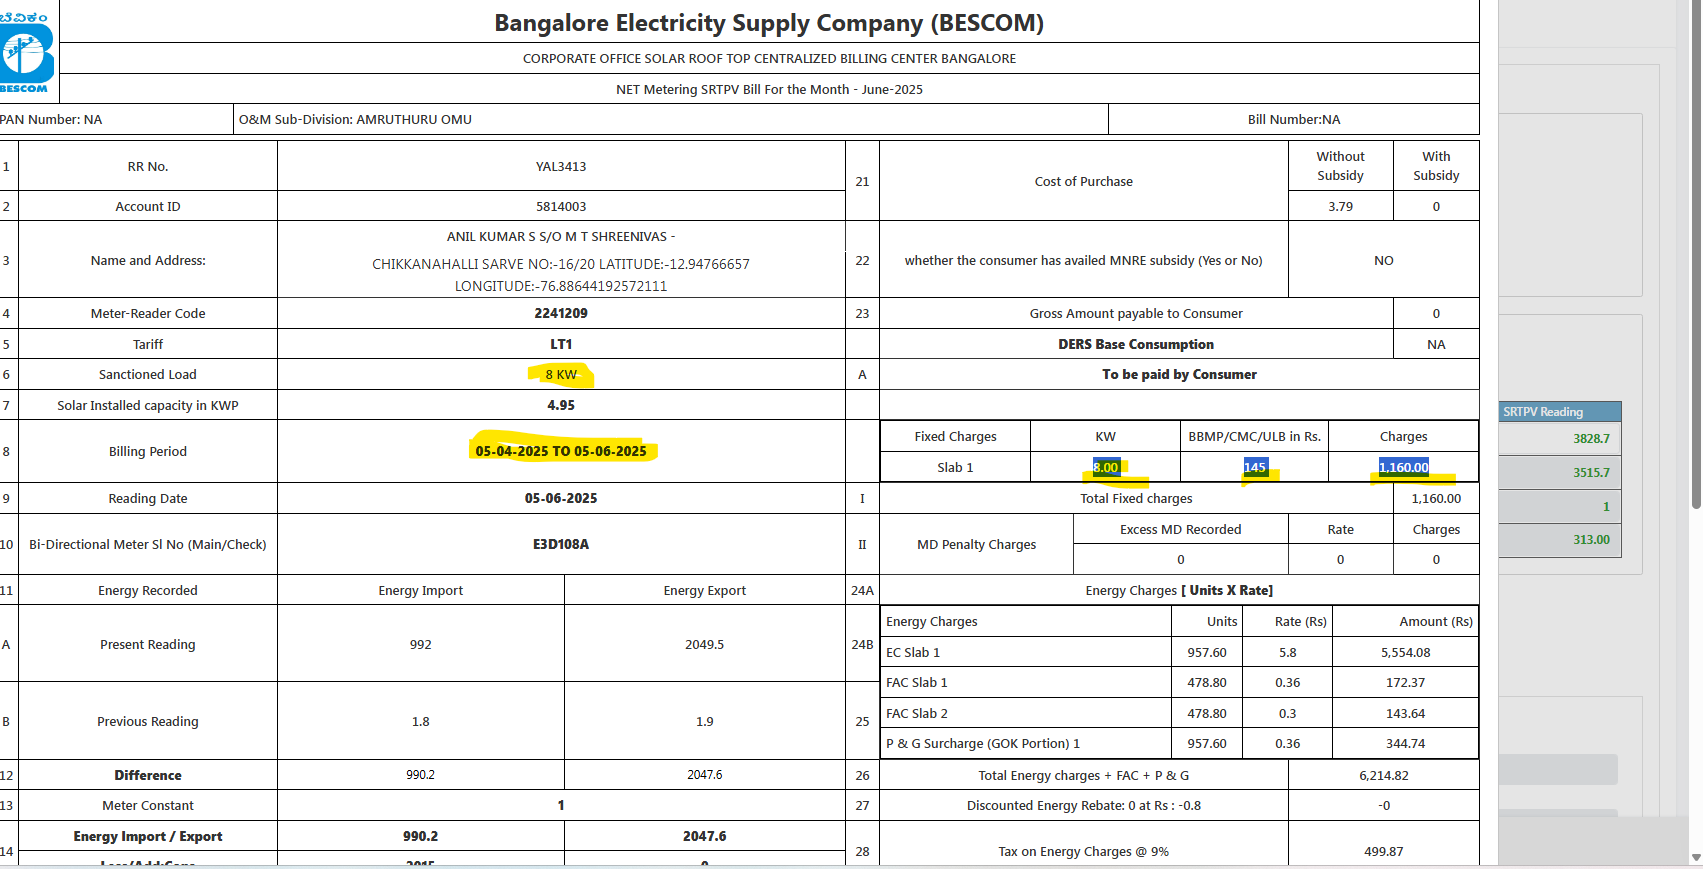The width and height of the screenshot is (1703, 869).
Task: Select Meter-Reader Code 2241209
Action: (x=561, y=314)
